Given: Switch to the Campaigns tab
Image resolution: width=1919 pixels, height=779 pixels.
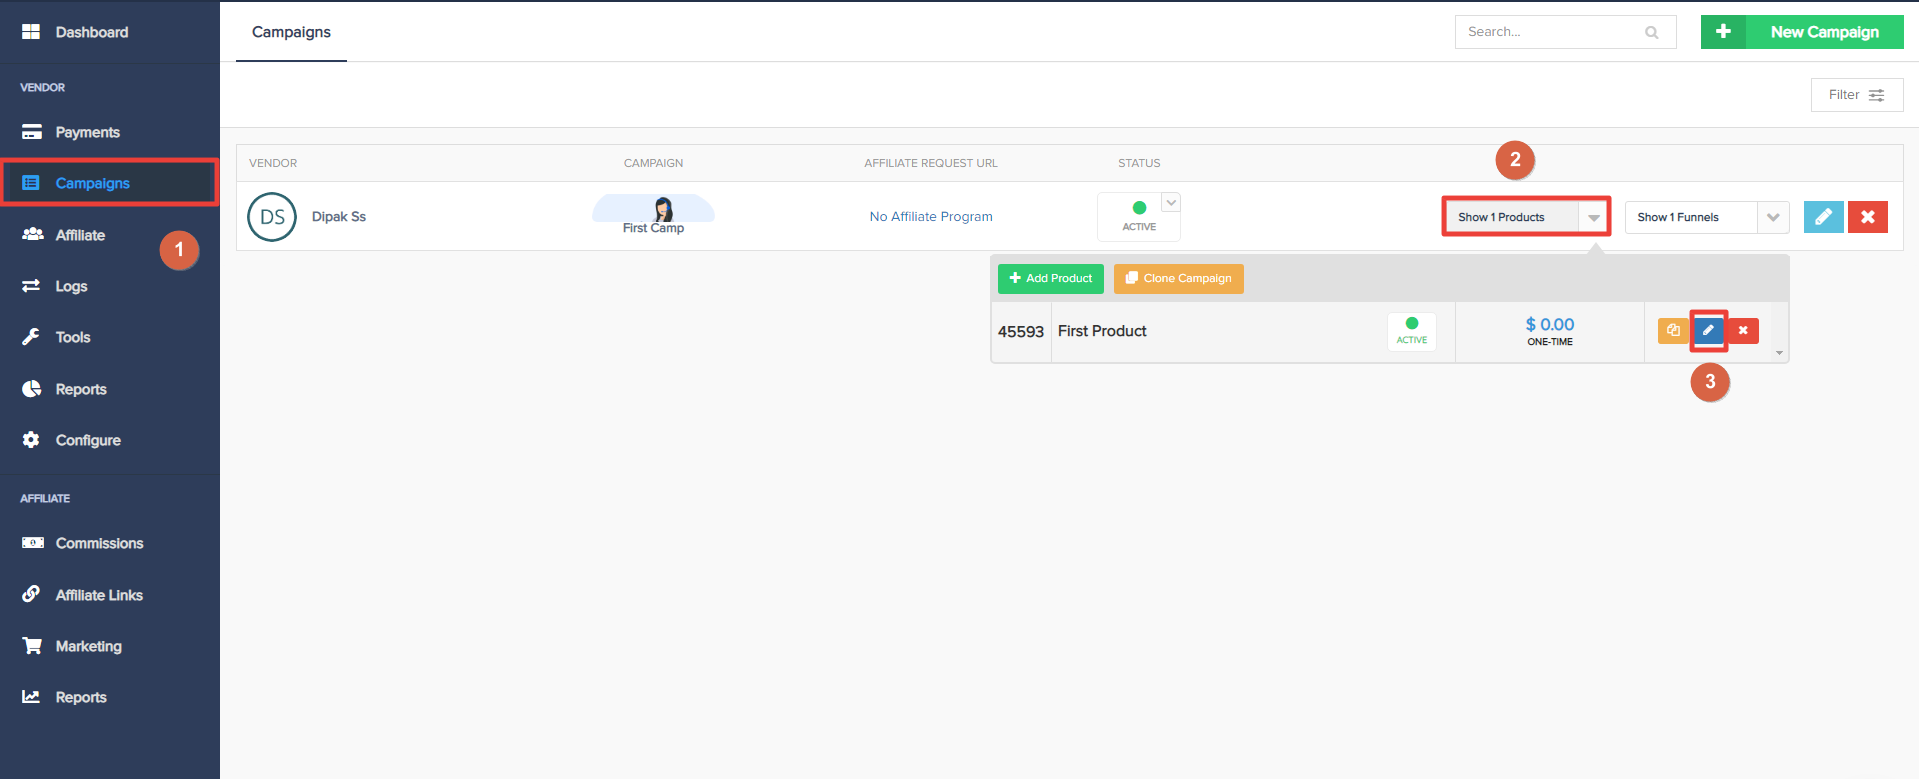Looking at the screenshot, I should coord(291,32).
